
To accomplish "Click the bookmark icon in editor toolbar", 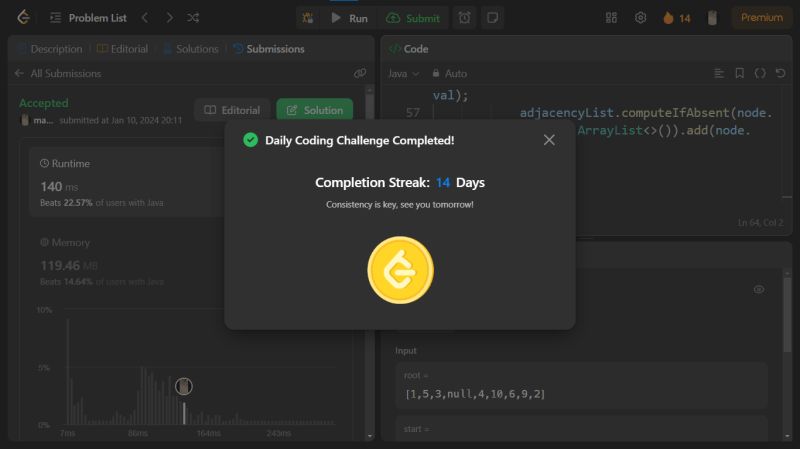I will pyautogui.click(x=739, y=73).
